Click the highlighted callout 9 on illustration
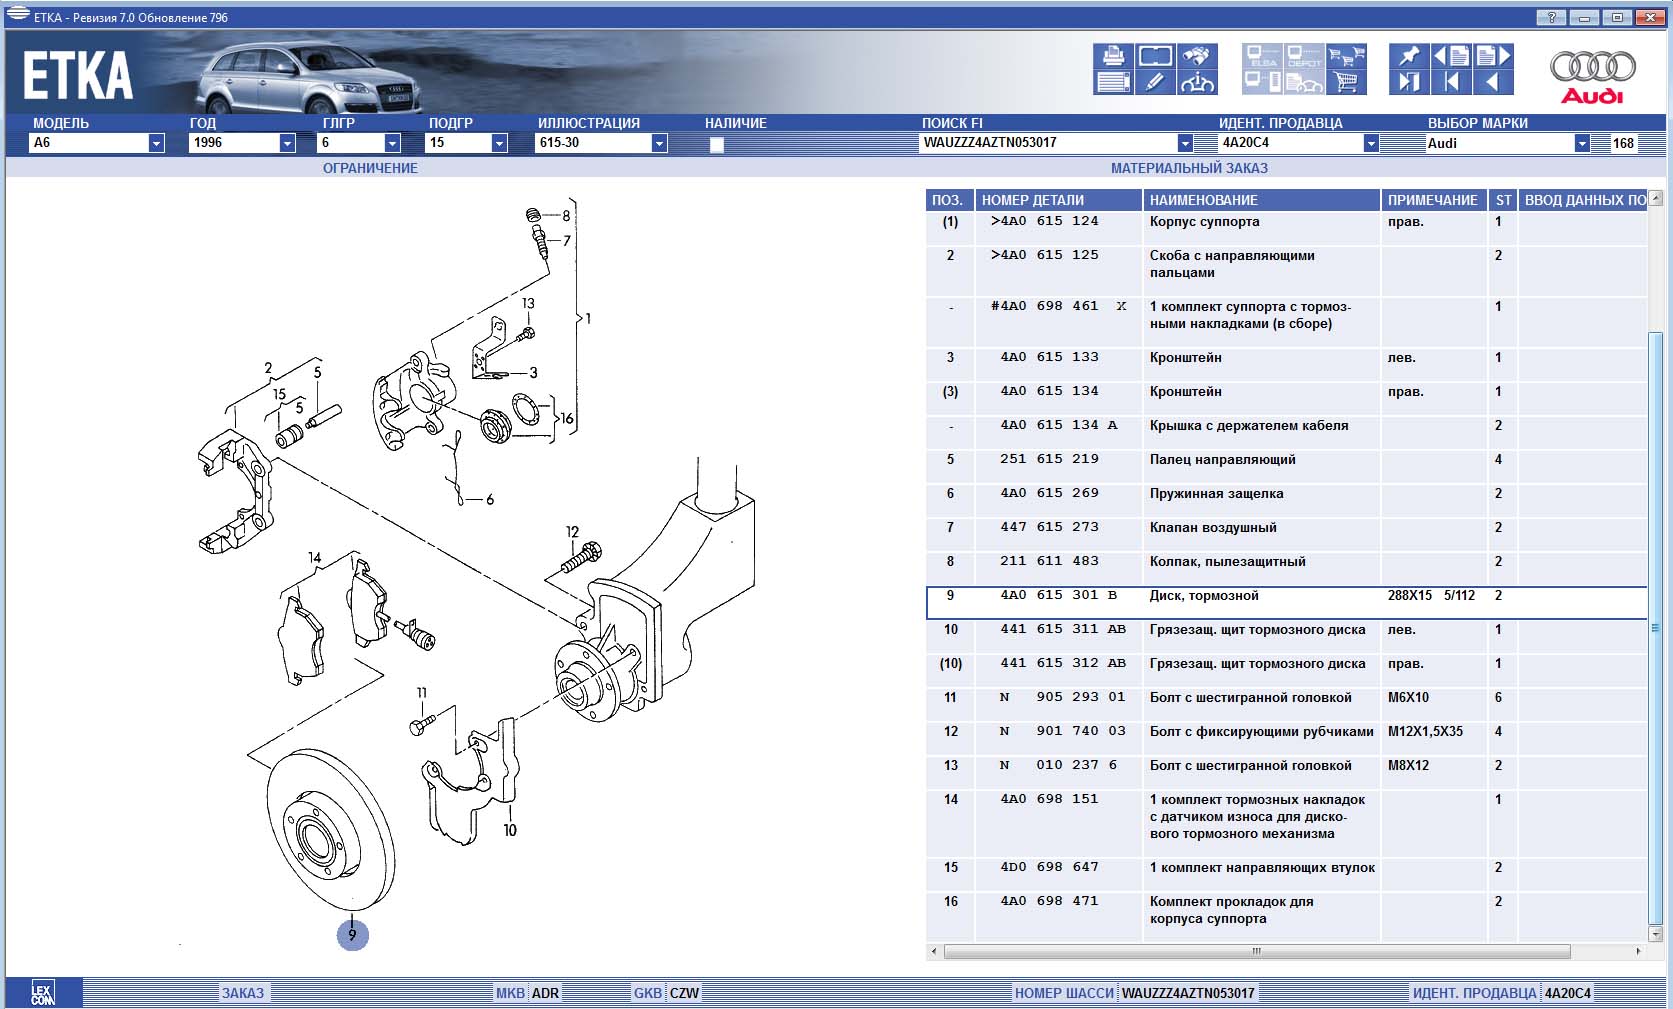 [x=352, y=935]
